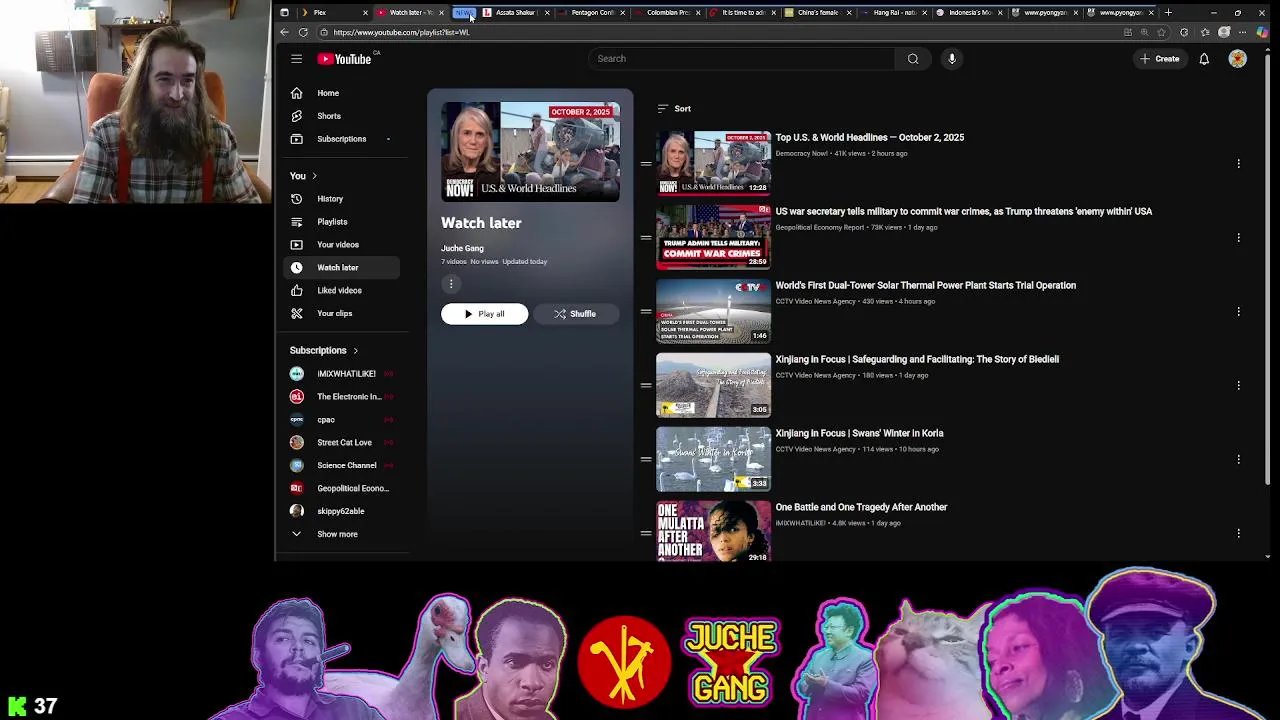This screenshot has width=1280, height=720.
Task: Open Playlists in the sidebar
Action: [340, 222]
